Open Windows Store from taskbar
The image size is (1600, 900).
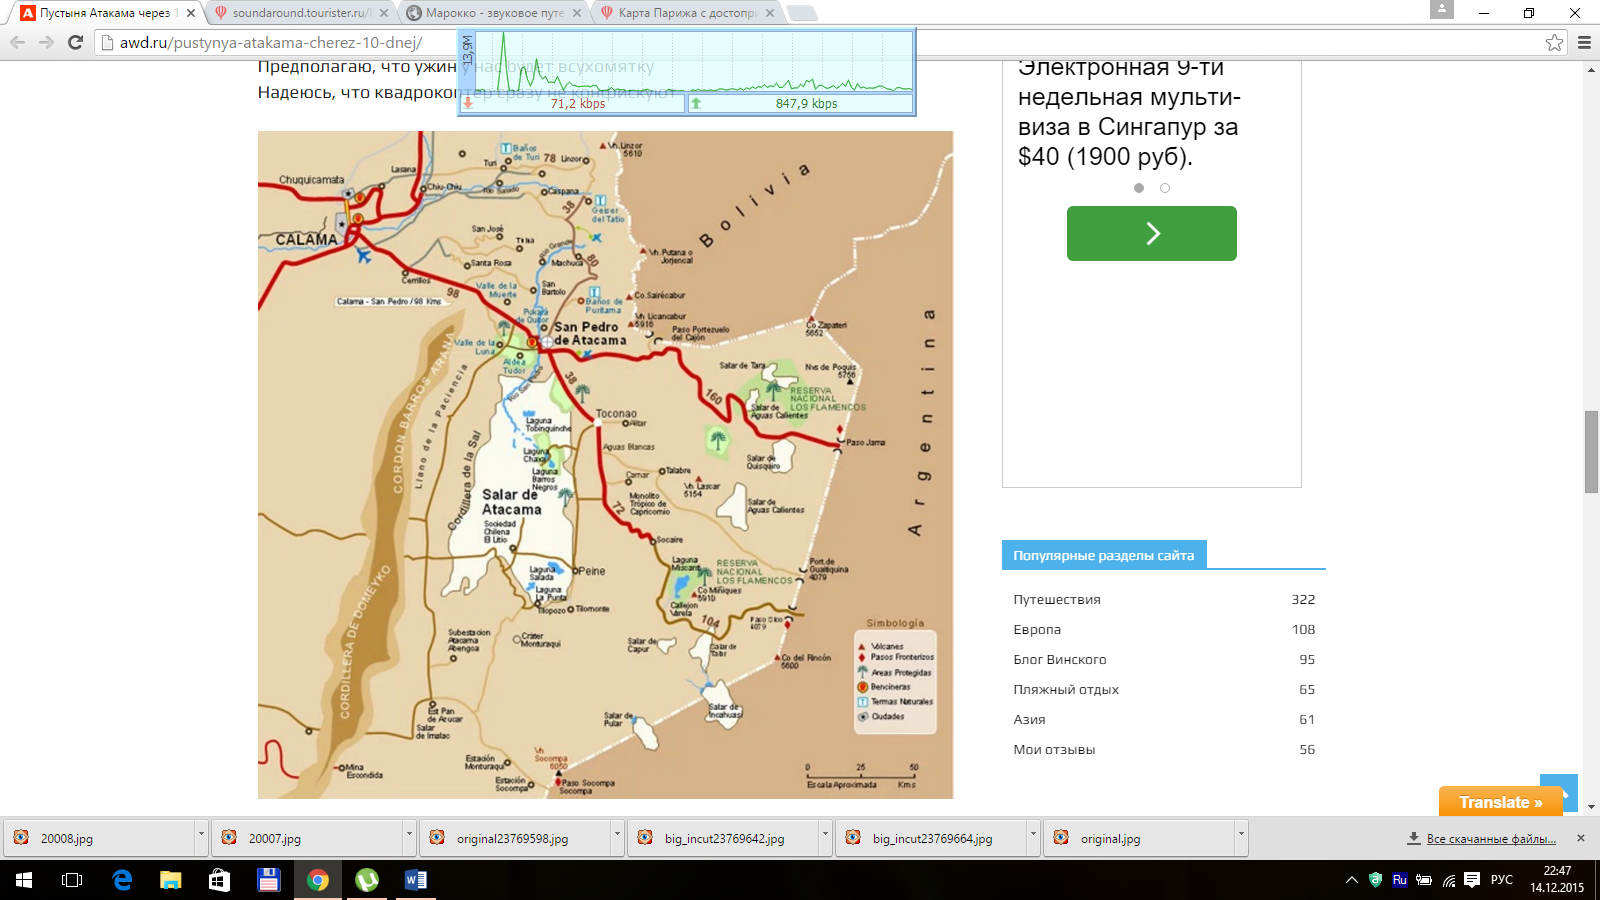pyautogui.click(x=219, y=880)
